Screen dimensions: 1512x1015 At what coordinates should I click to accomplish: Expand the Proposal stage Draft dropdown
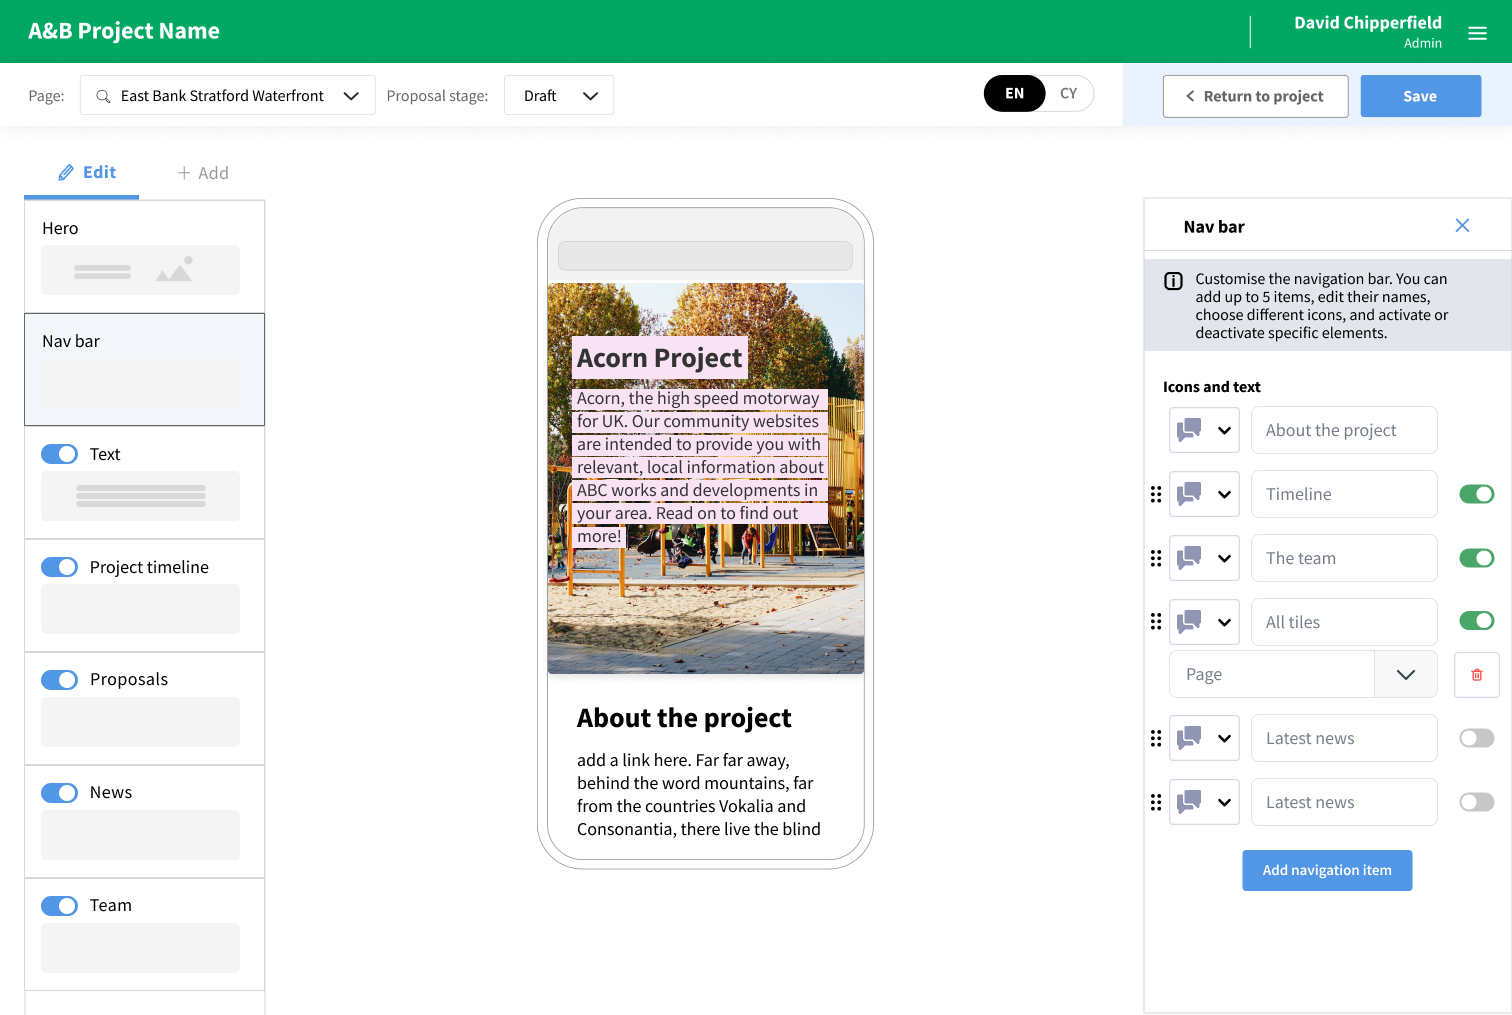[558, 96]
